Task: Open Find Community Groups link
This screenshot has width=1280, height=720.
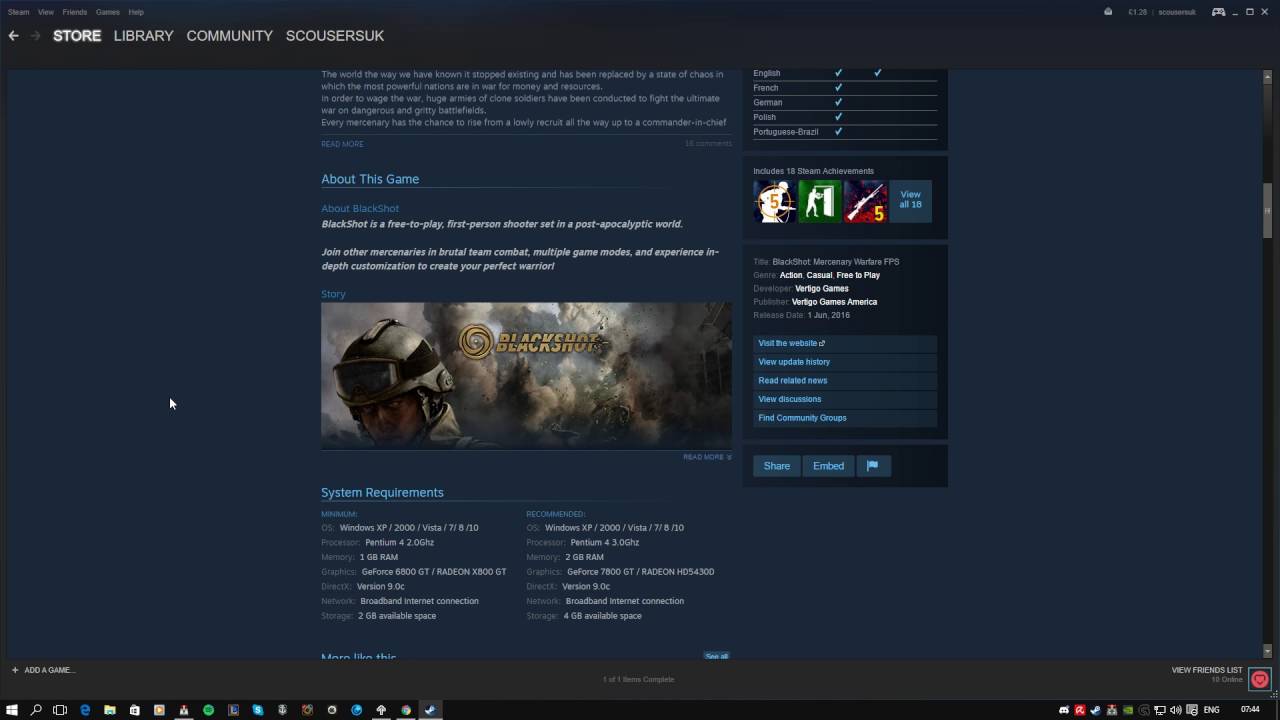Action: [x=845, y=418]
